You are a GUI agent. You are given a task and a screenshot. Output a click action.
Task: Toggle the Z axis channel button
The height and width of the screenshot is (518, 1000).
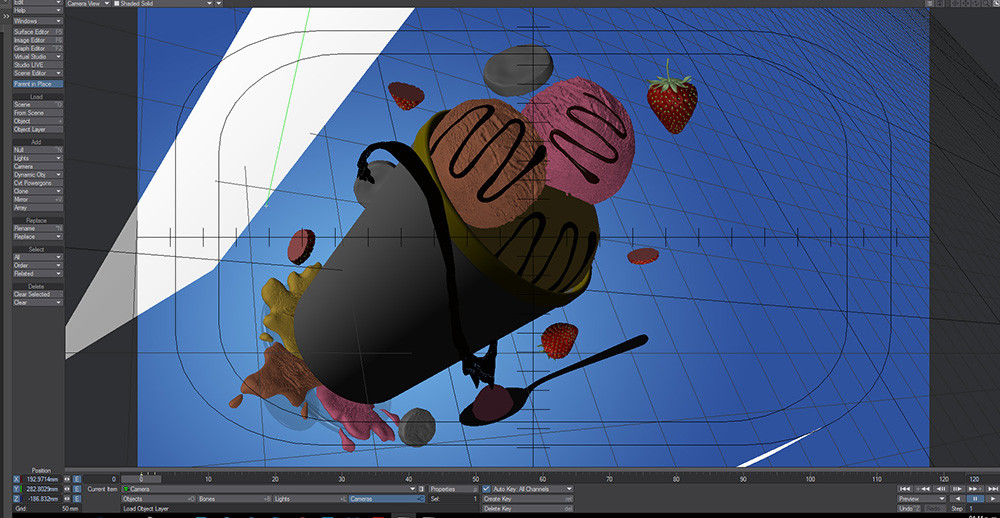17,498
